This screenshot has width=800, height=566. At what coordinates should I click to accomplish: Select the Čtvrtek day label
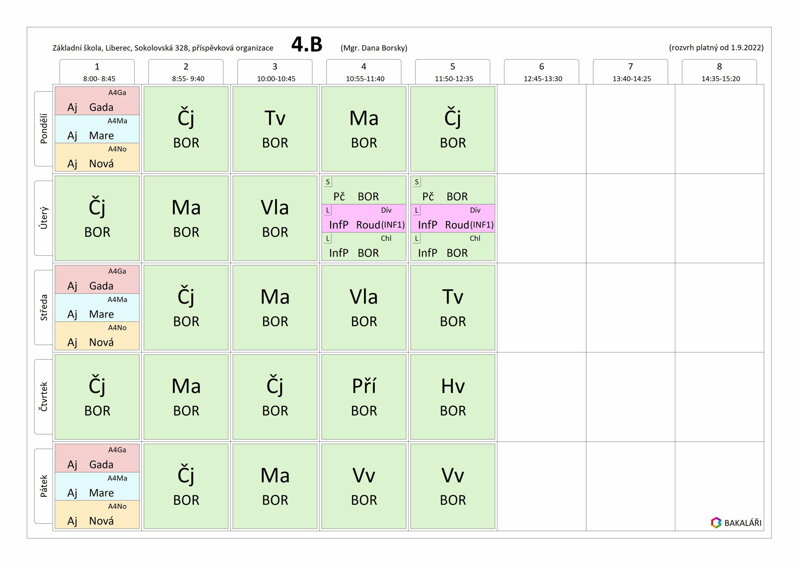click(x=43, y=398)
